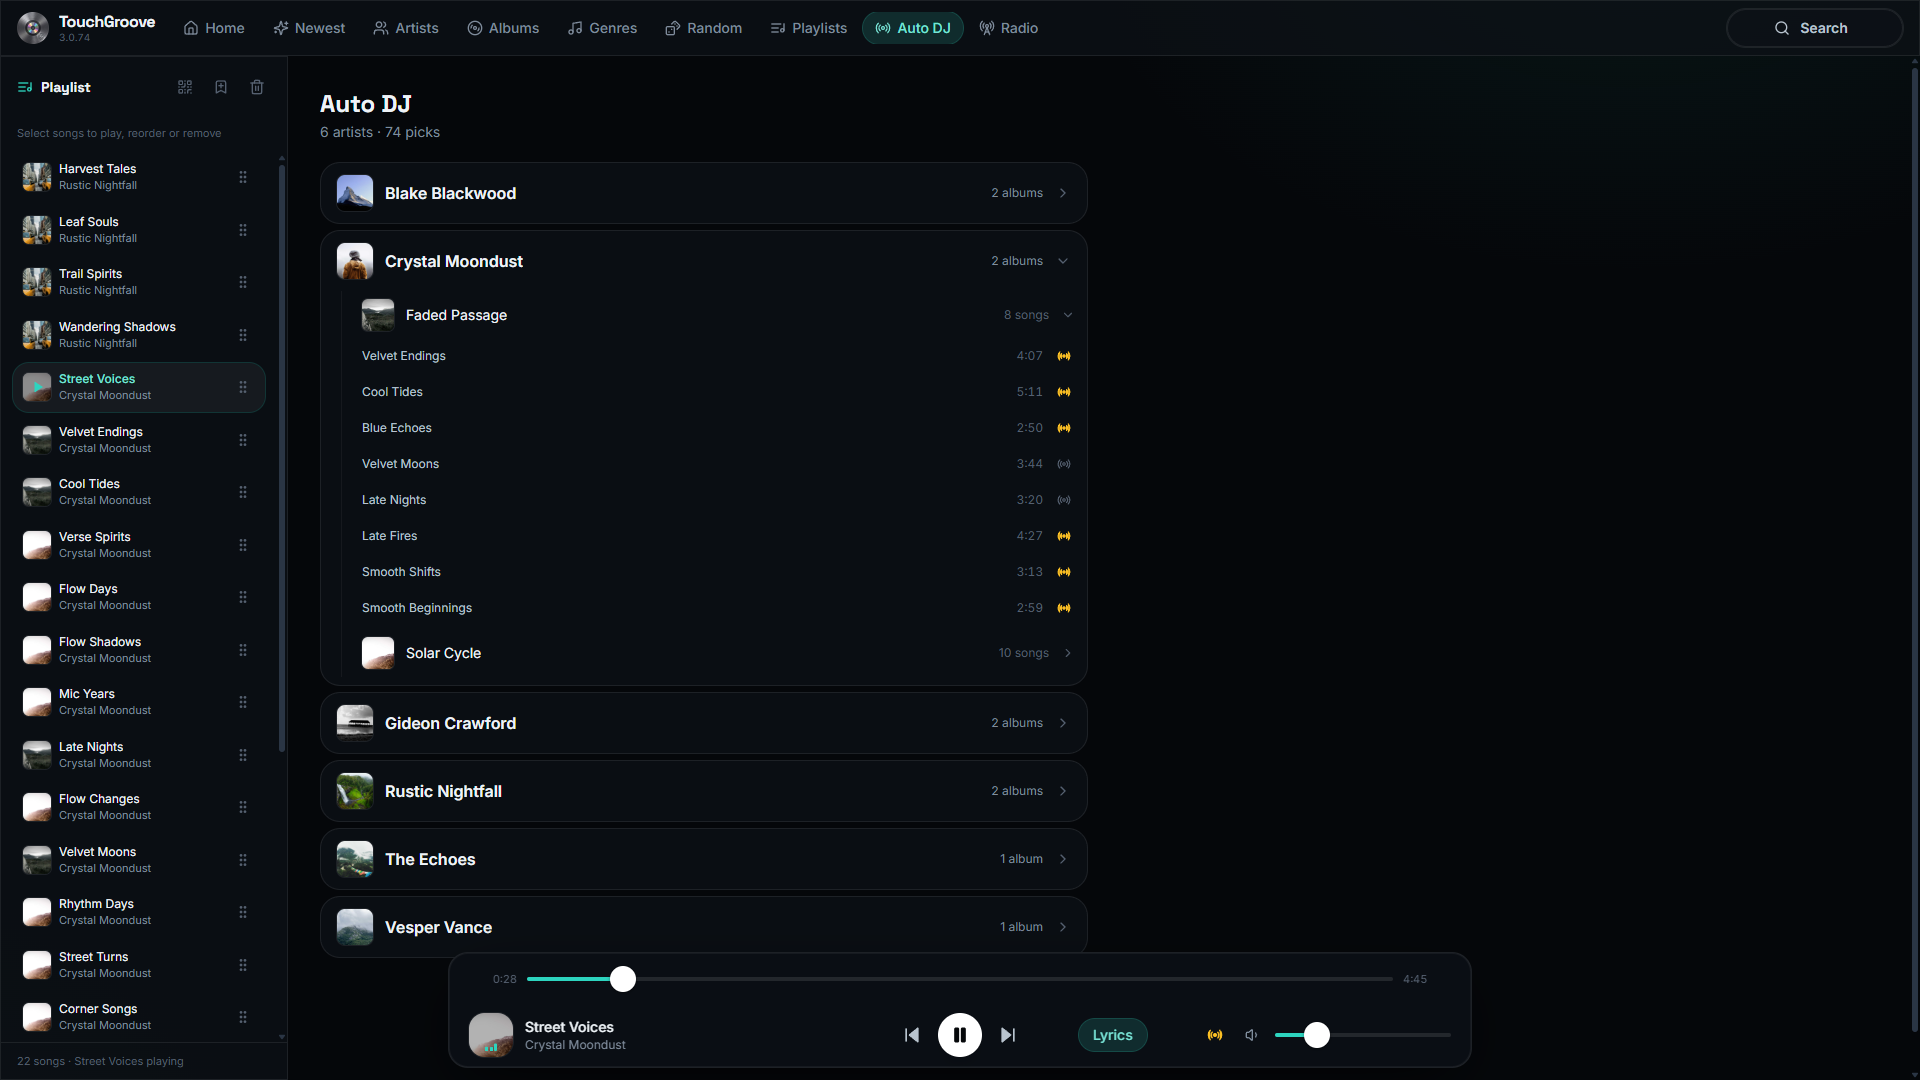1920x1080 pixels.
Task: Open the Search box
Action: (1814, 28)
